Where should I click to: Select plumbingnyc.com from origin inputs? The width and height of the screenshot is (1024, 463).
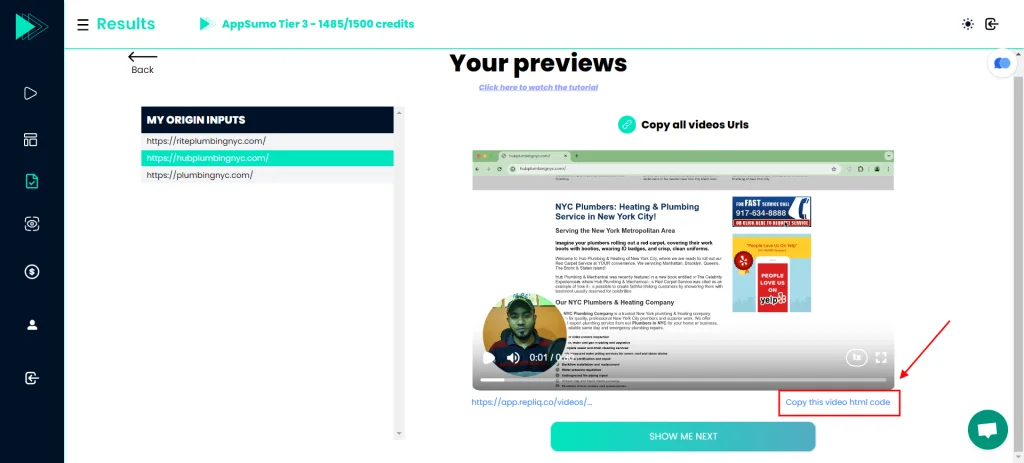pos(200,175)
